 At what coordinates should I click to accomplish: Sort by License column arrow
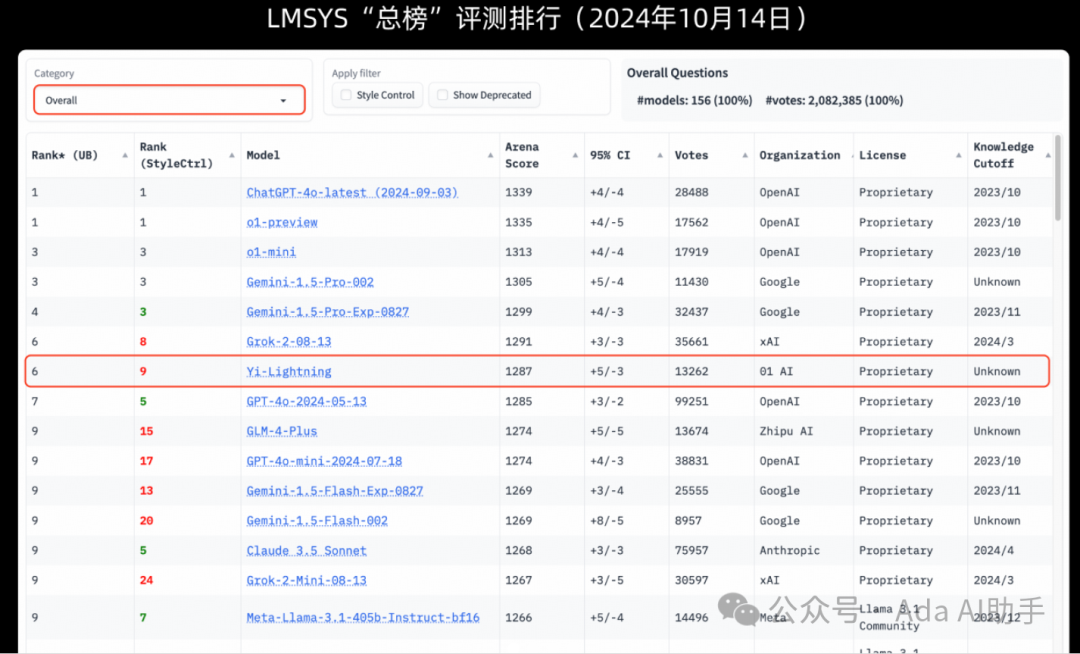[x=958, y=156]
